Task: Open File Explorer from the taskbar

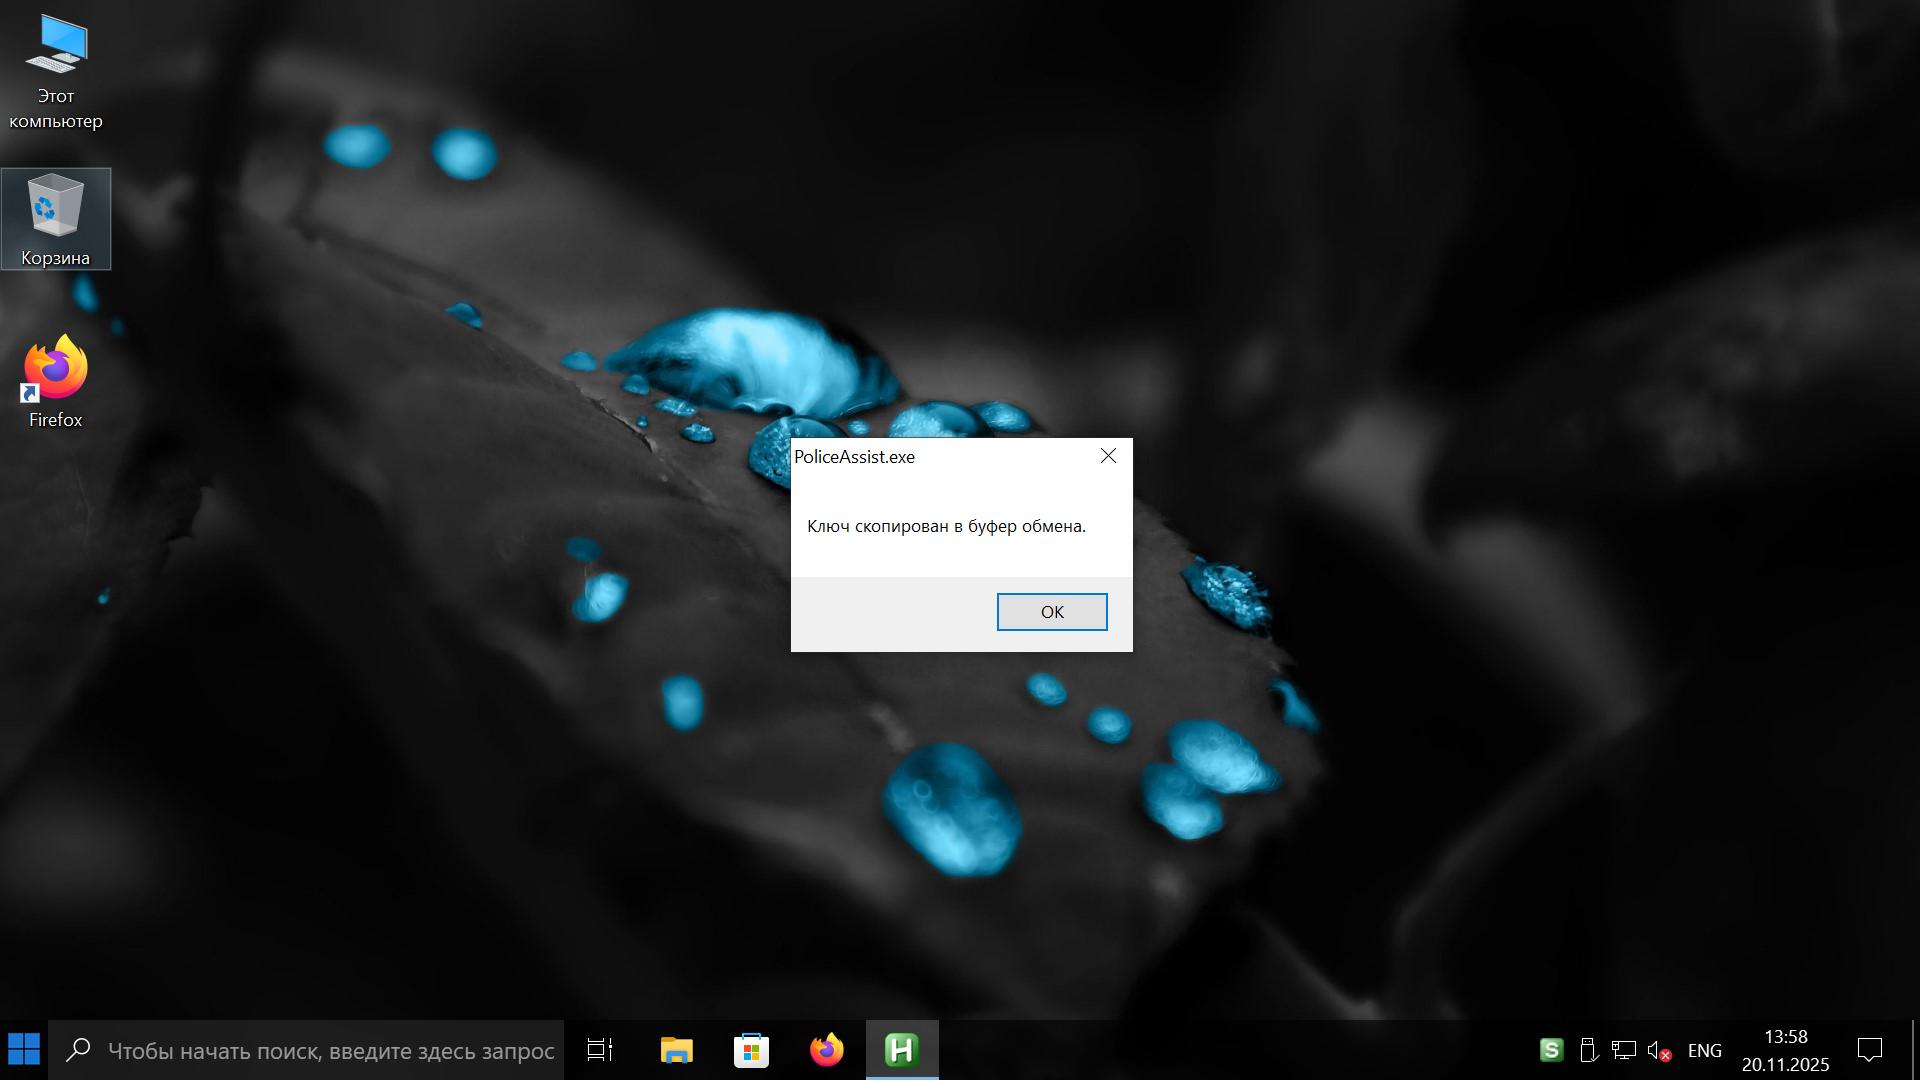Action: pos(676,1050)
